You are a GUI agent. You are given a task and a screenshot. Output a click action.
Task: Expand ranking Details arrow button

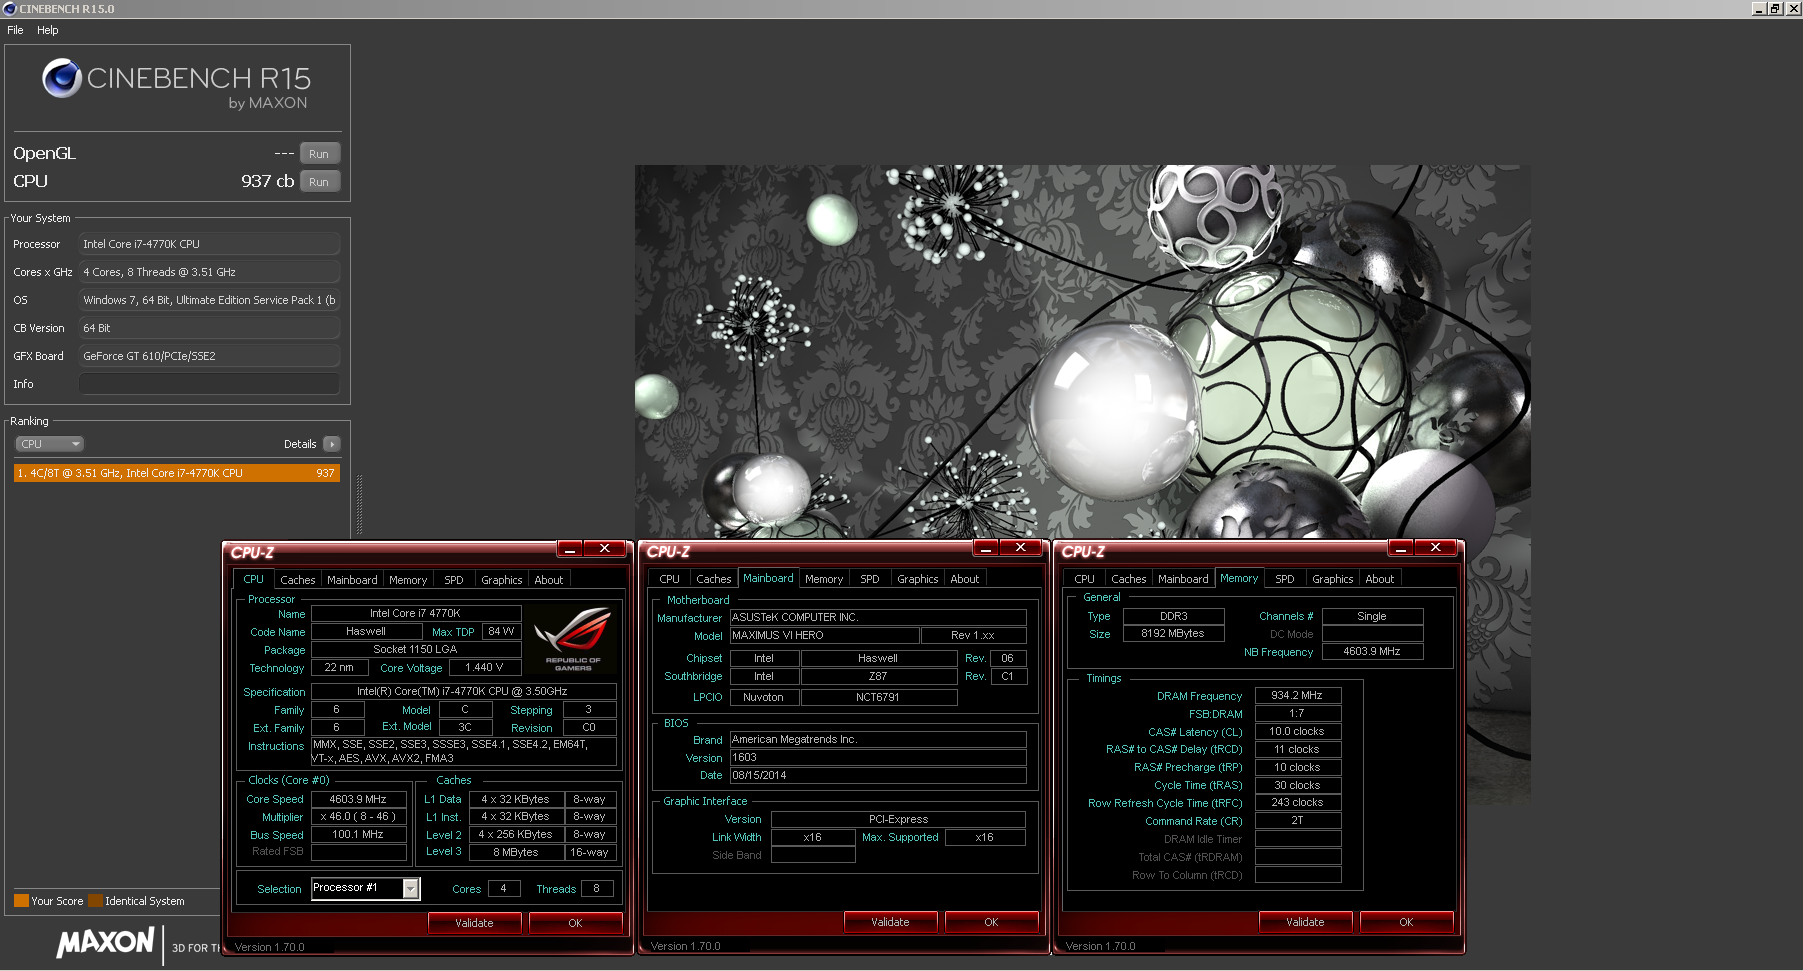tap(332, 444)
